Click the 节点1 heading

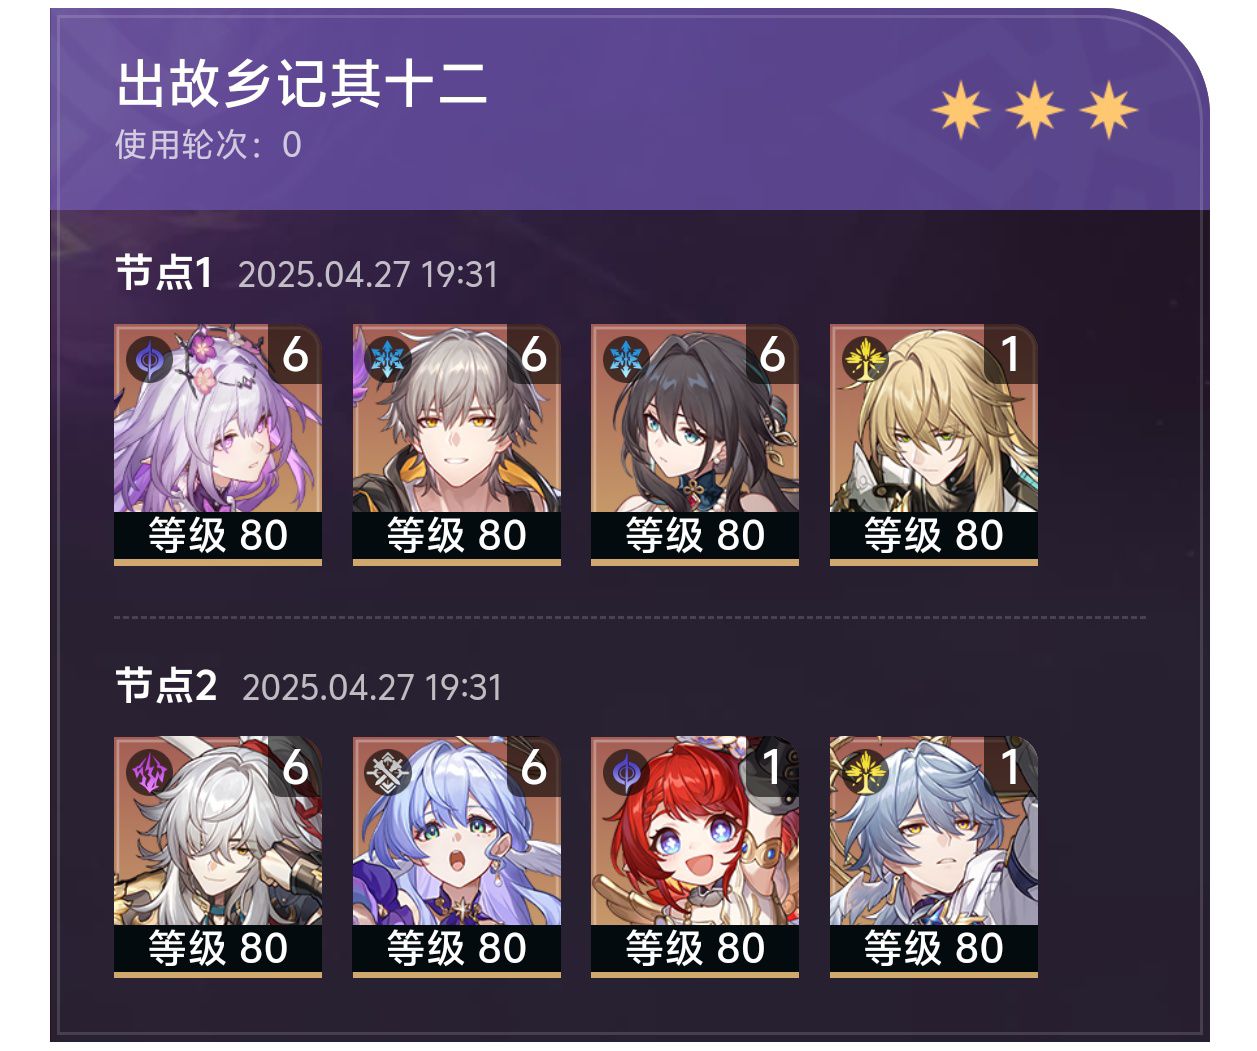[x=164, y=273]
